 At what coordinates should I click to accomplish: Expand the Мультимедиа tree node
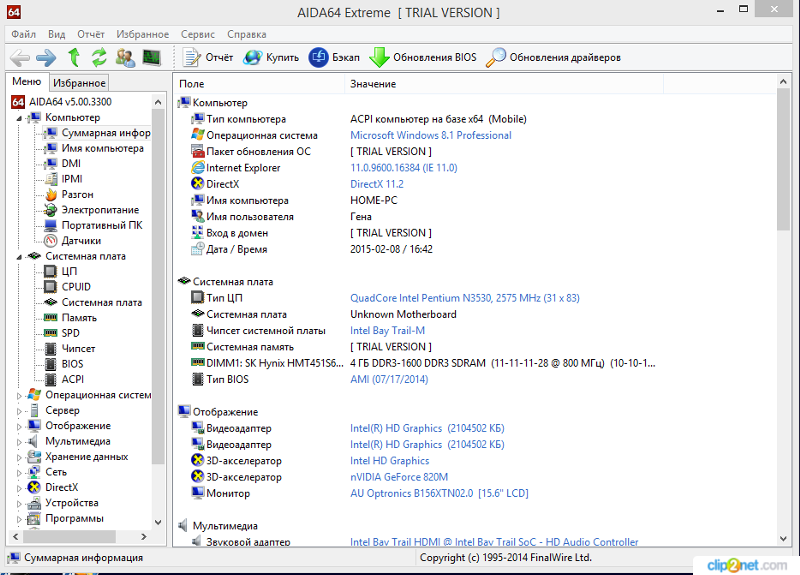[20, 442]
